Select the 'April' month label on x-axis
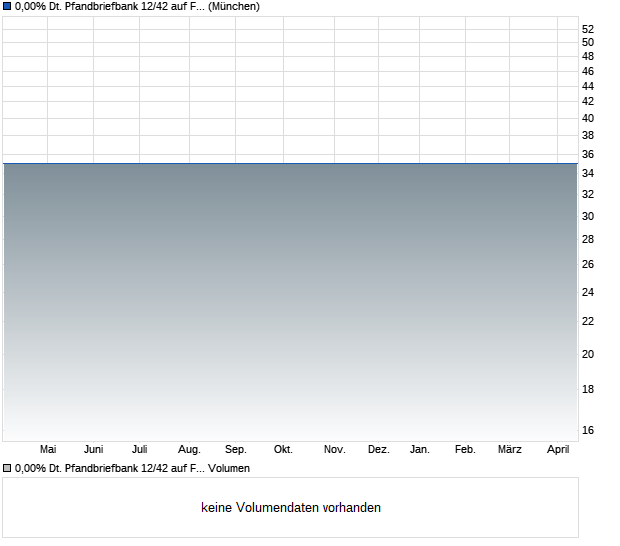This screenshot has width=620, height=546. (557, 450)
